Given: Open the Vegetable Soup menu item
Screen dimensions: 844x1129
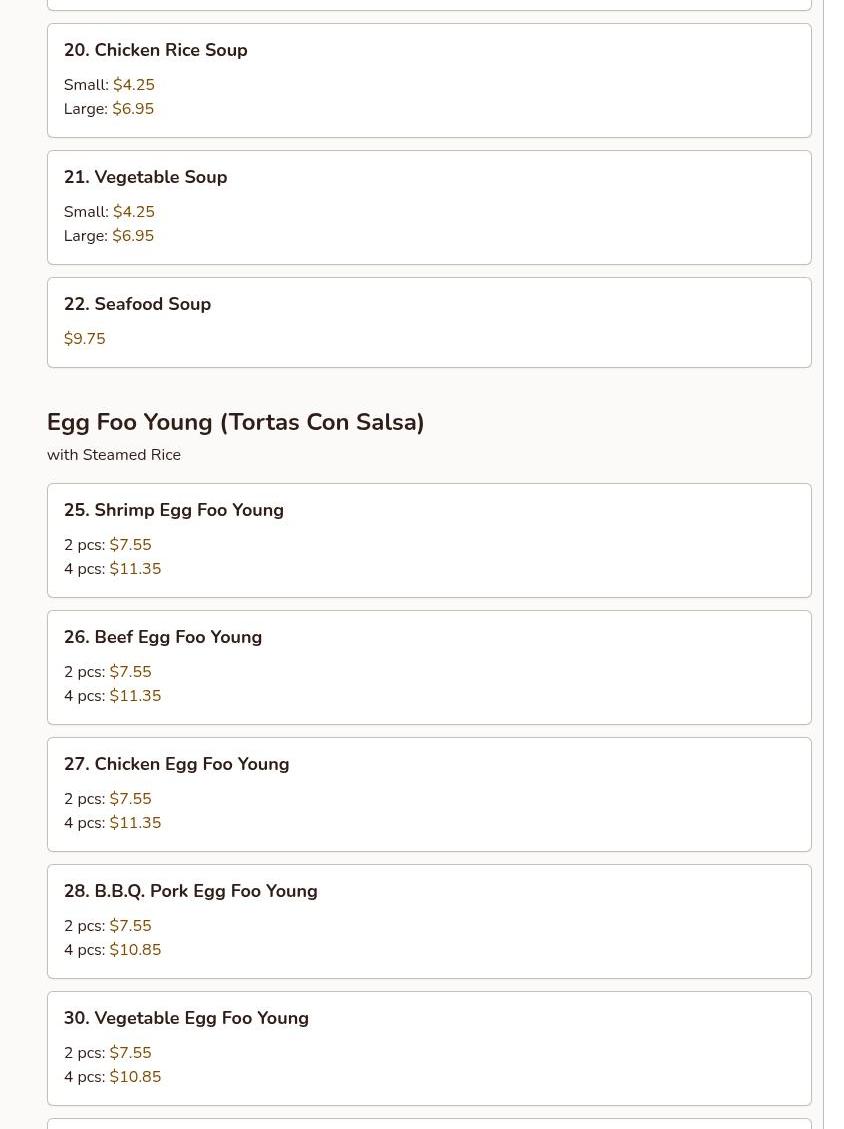Looking at the screenshot, I should coord(145,177).
